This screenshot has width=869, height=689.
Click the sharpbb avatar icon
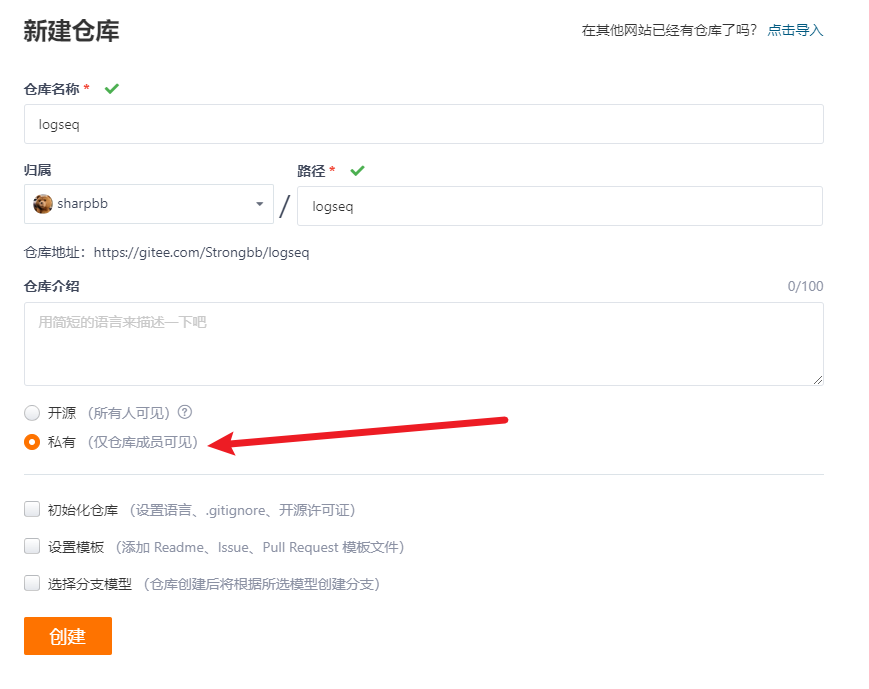(43, 204)
